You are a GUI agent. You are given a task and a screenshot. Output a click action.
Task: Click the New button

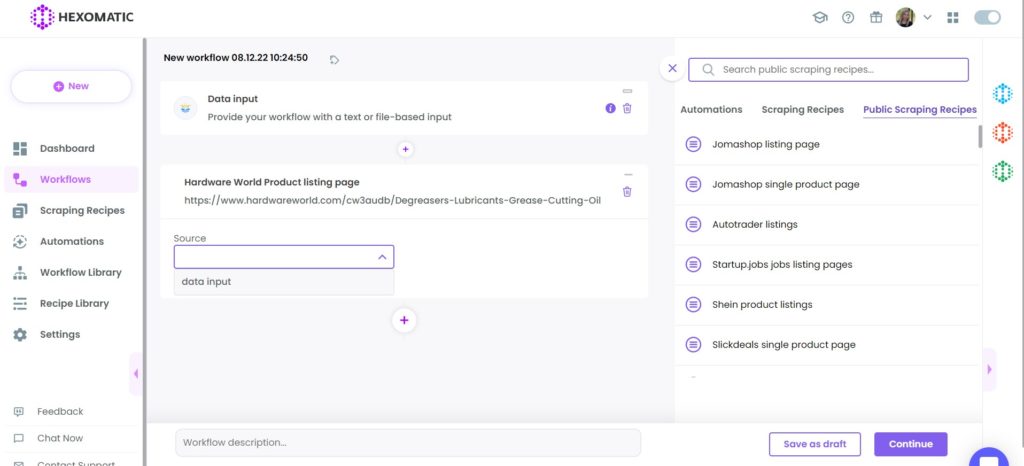click(x=71, y=86)
